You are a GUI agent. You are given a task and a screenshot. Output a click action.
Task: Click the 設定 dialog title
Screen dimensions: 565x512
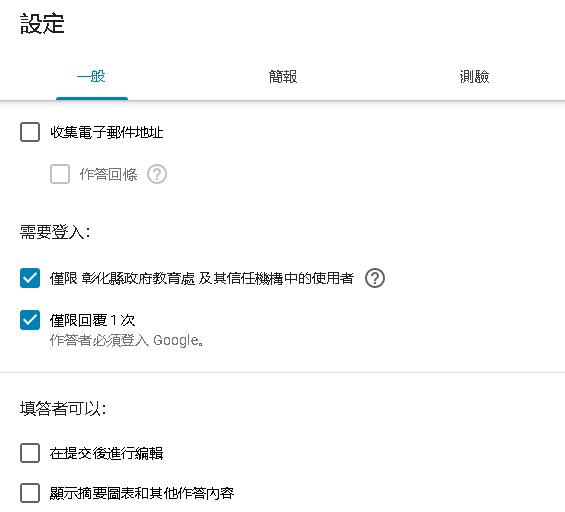(x=42, y=24)
